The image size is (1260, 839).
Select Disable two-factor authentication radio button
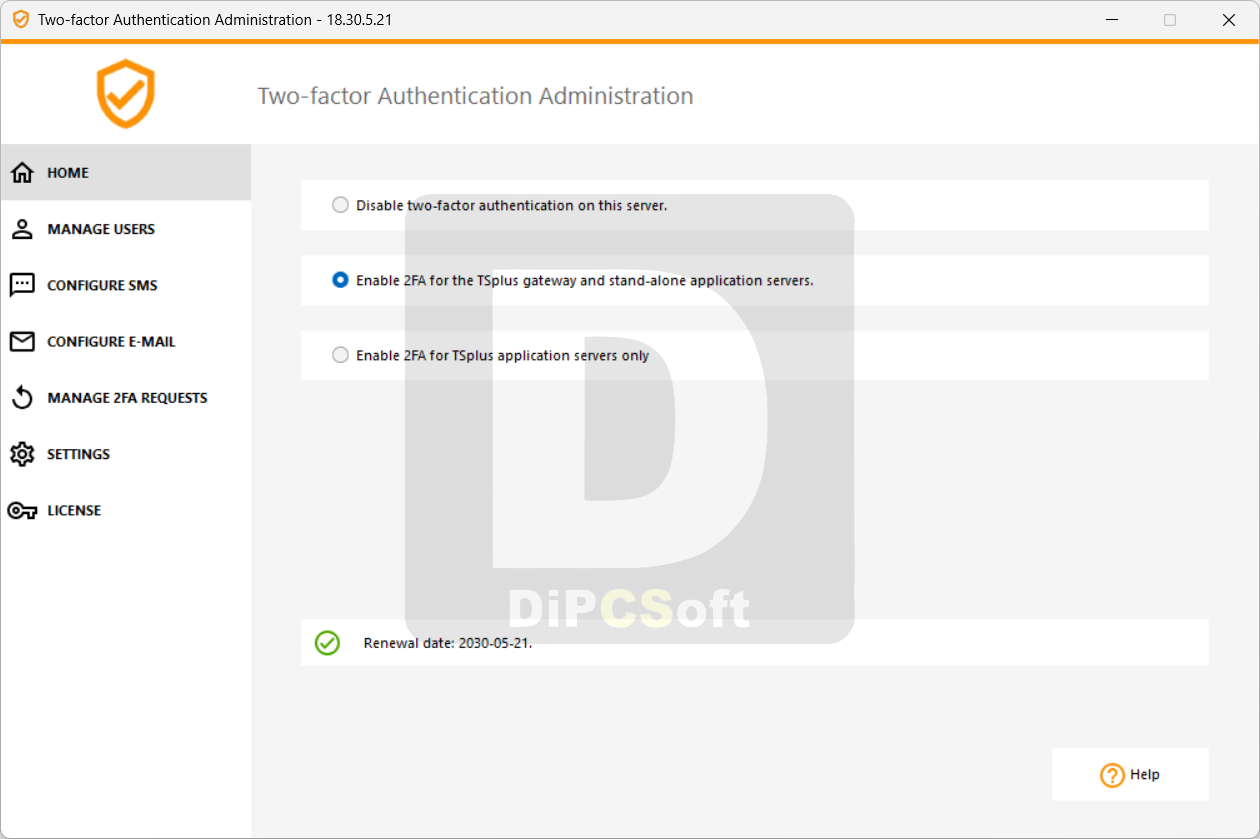(340, 205)
